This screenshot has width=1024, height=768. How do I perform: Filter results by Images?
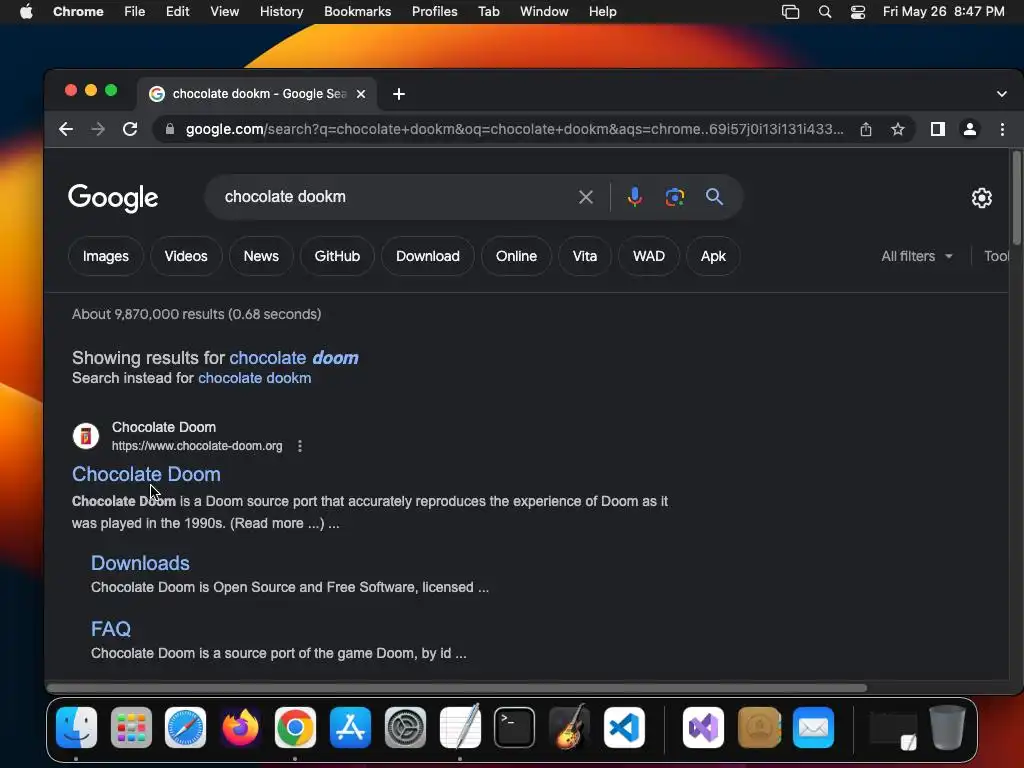[x=106, y=256]
